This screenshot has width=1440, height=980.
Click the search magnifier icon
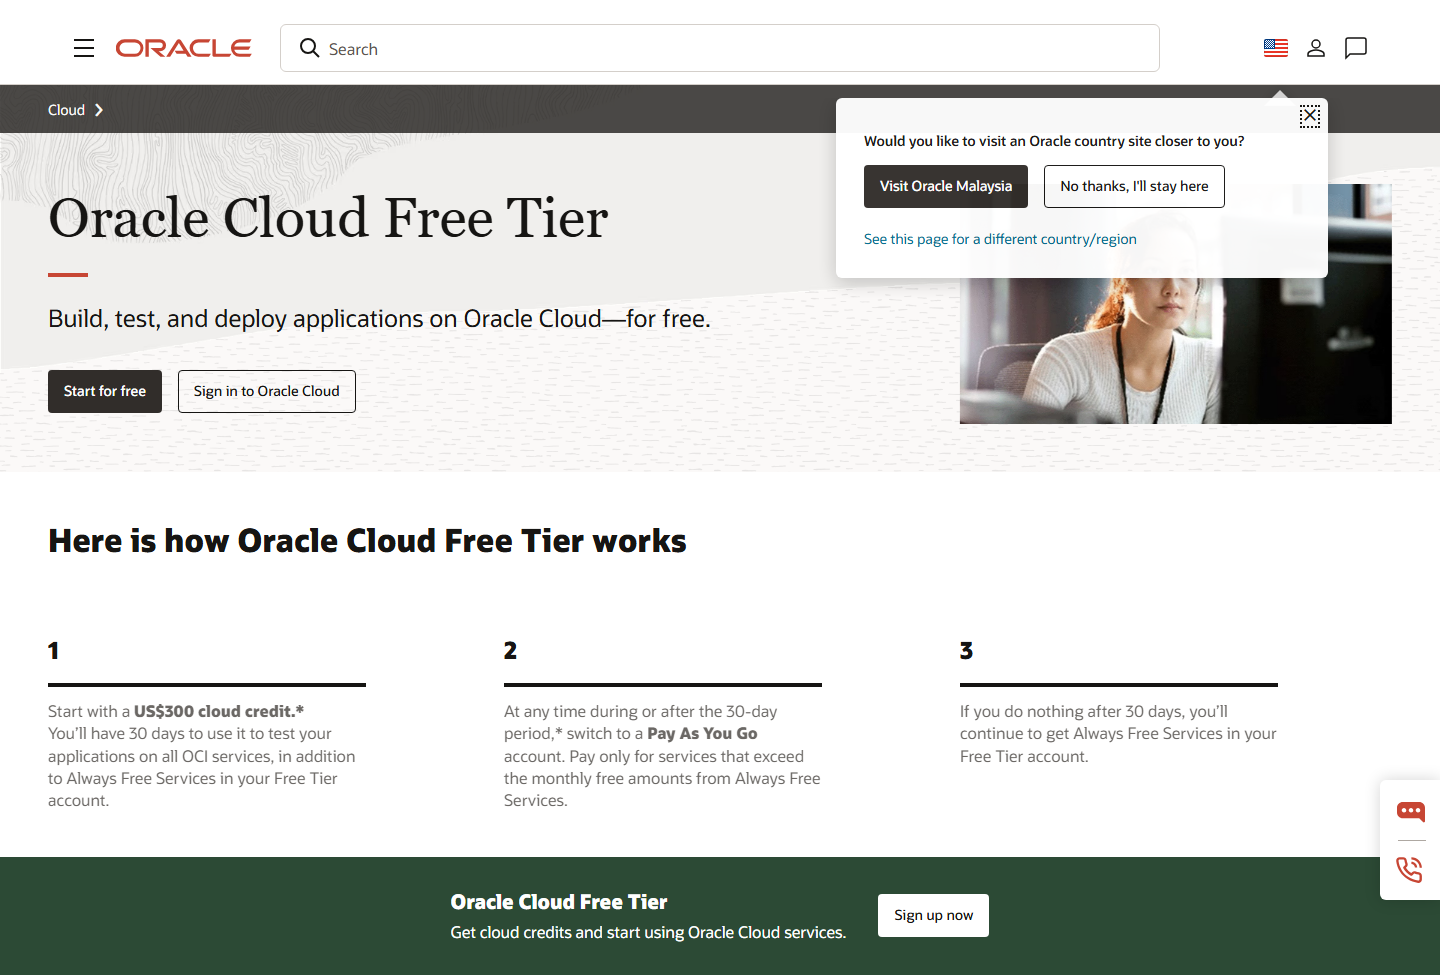pos(310,48)
